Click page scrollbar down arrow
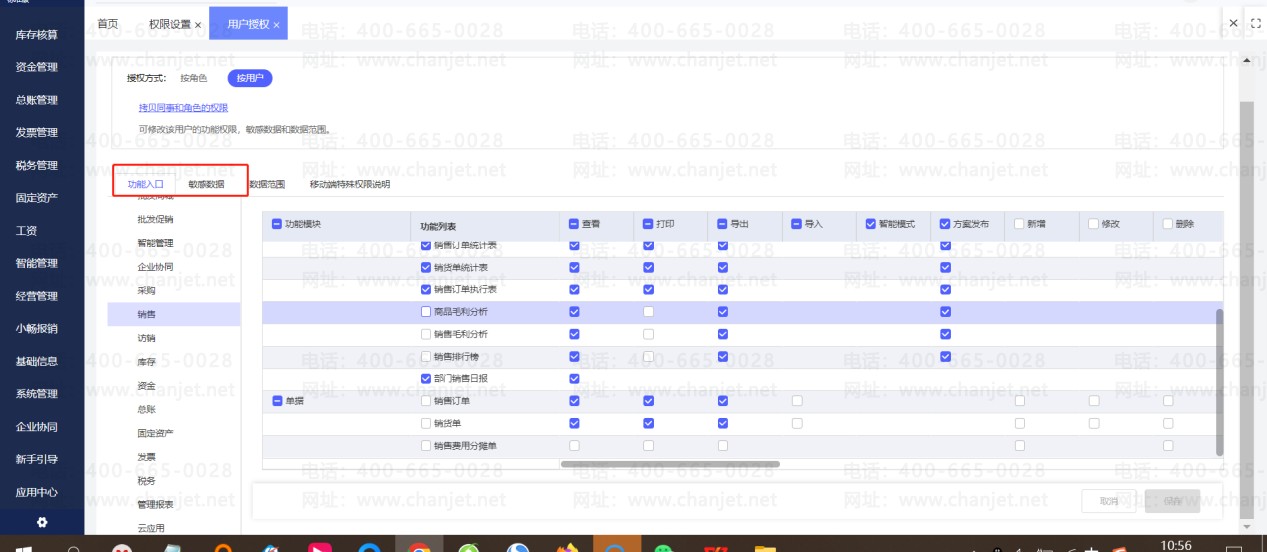The image size is (1267, 552). [1246, 525]
